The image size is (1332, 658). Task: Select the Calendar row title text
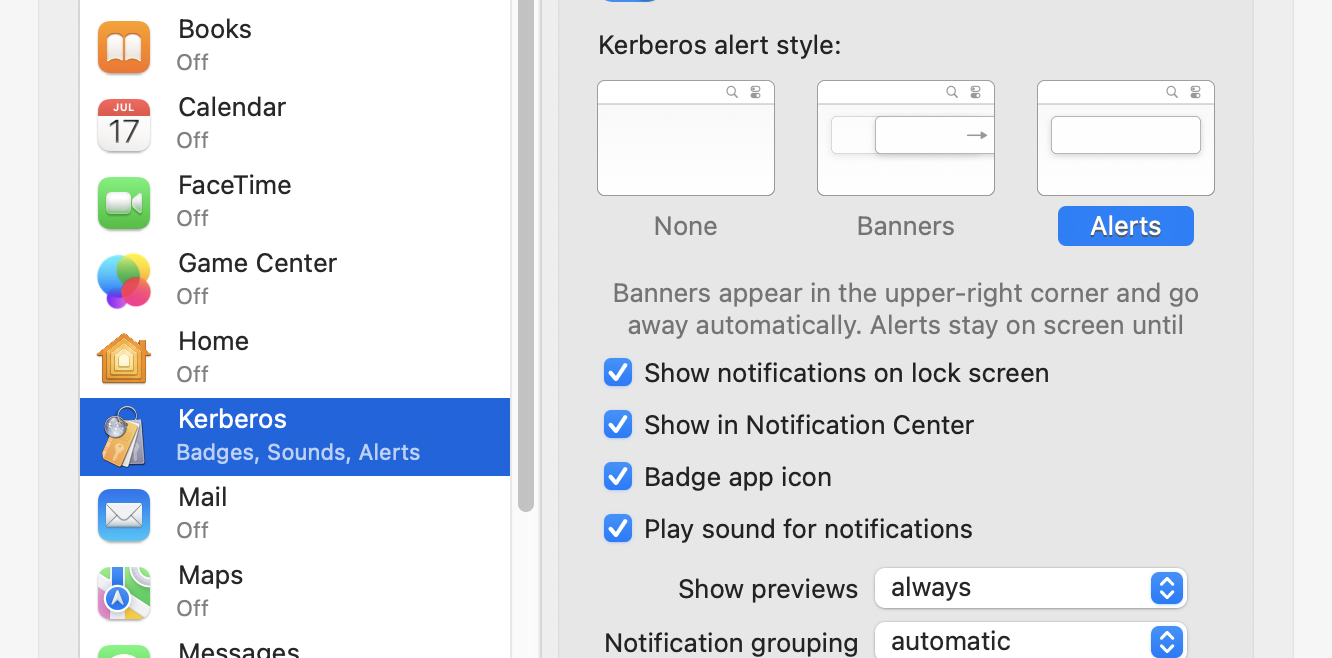[232, 107]
